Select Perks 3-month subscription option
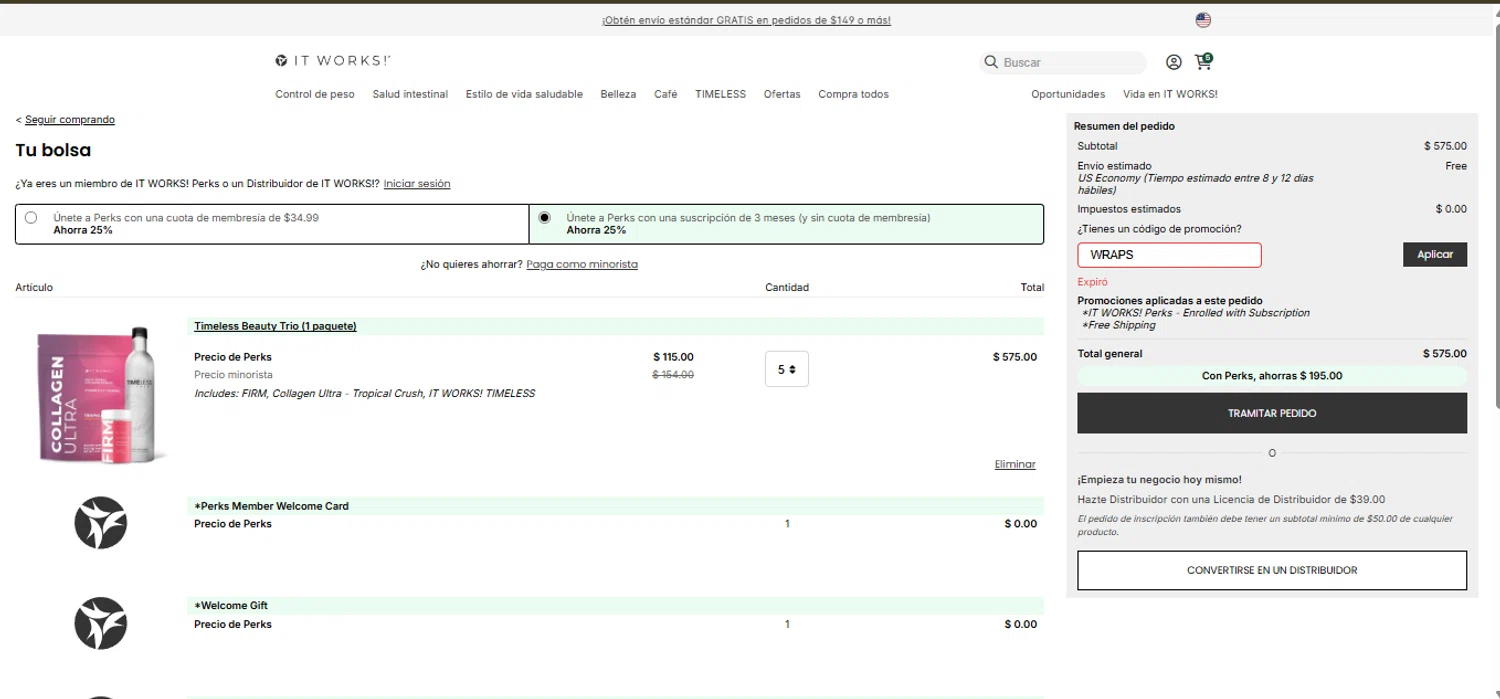This screenshot has height=699, width=1500. pos(544,218)
